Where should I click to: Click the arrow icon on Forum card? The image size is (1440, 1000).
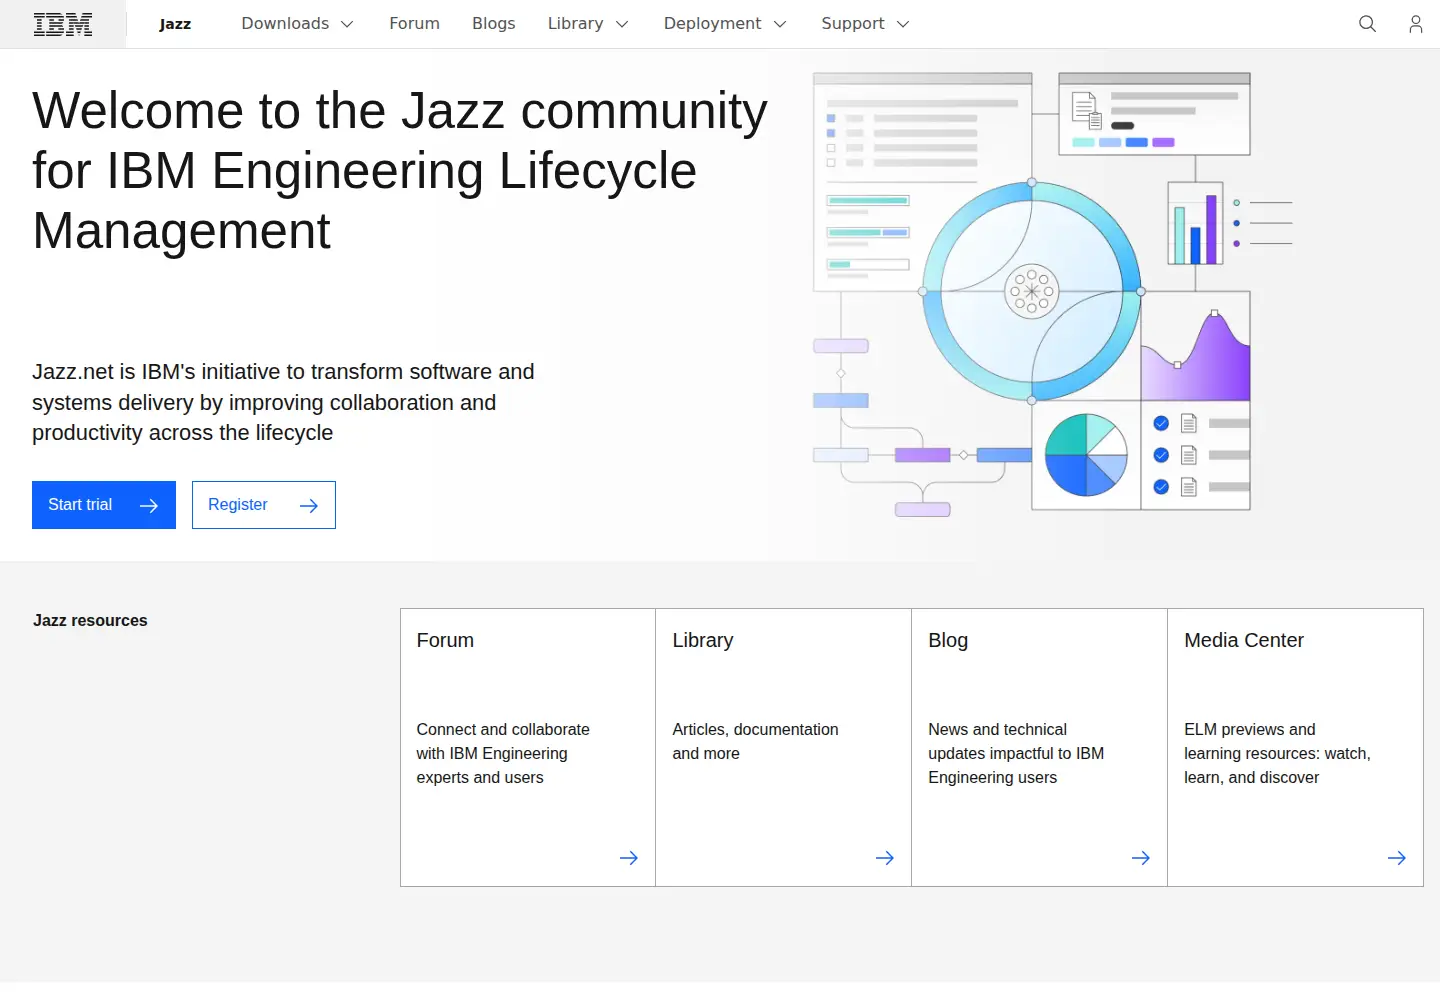coord(629,858)
